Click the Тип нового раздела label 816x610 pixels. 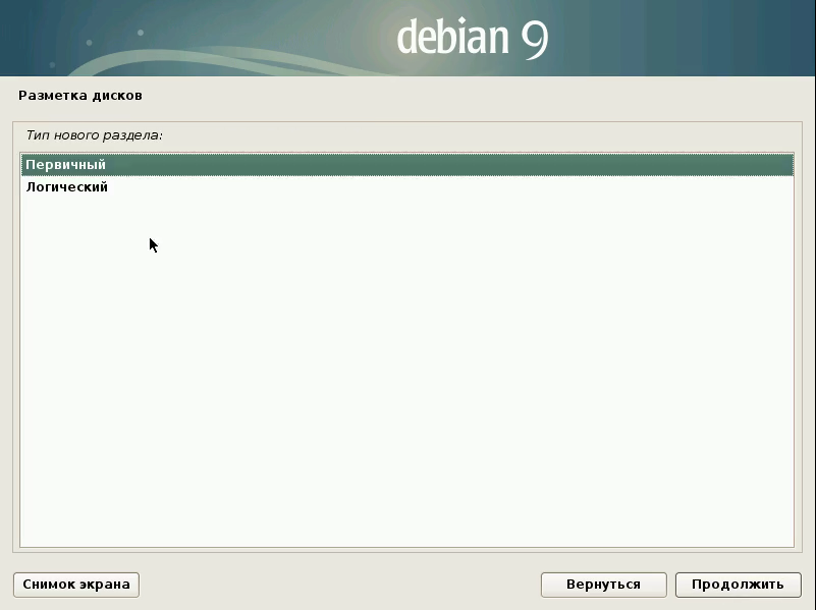coord(92,133)
